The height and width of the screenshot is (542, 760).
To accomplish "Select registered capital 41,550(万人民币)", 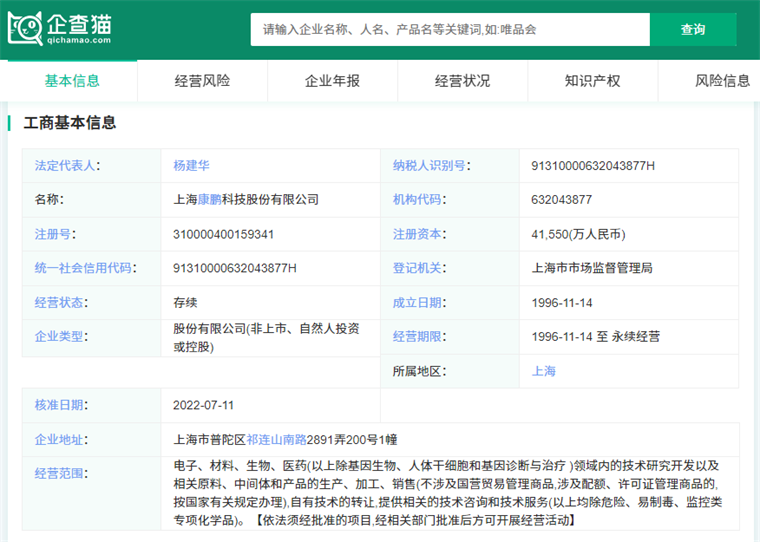I will (x=578, y=235).
